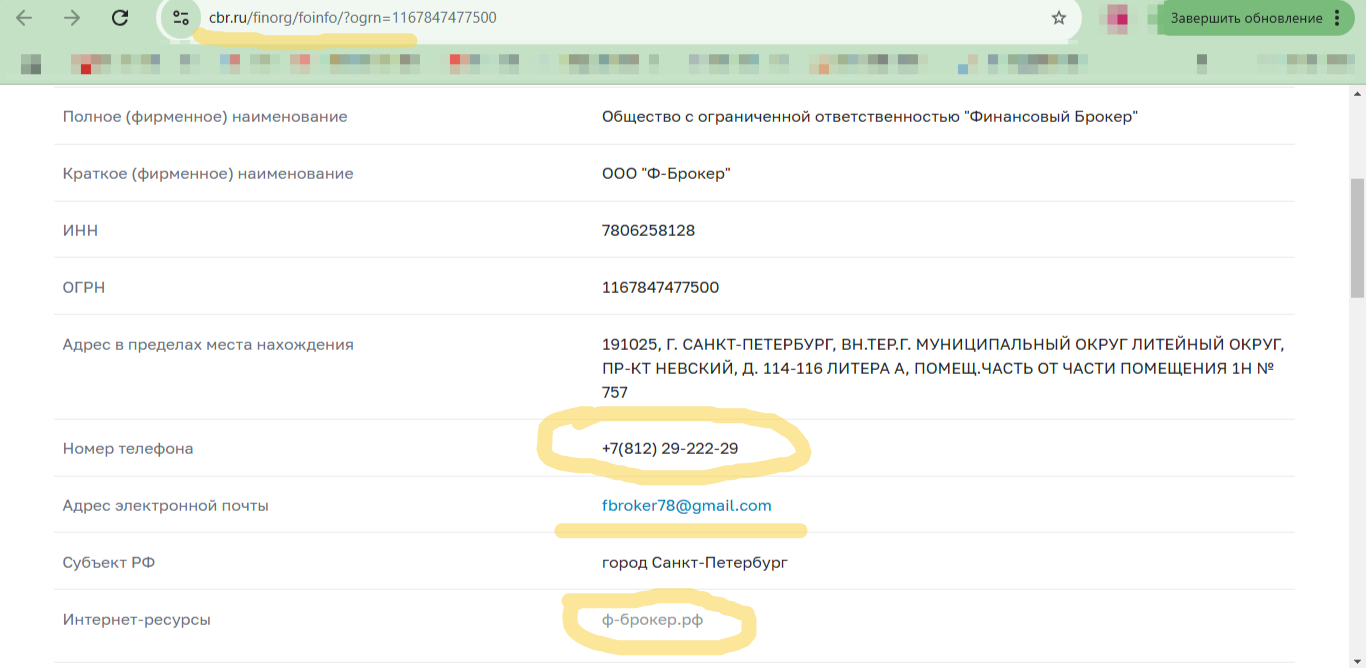Screen dimensions: 1366x668
Task: Click the ОГРН value 1167847477500
Action: click(x=660, y=288)
